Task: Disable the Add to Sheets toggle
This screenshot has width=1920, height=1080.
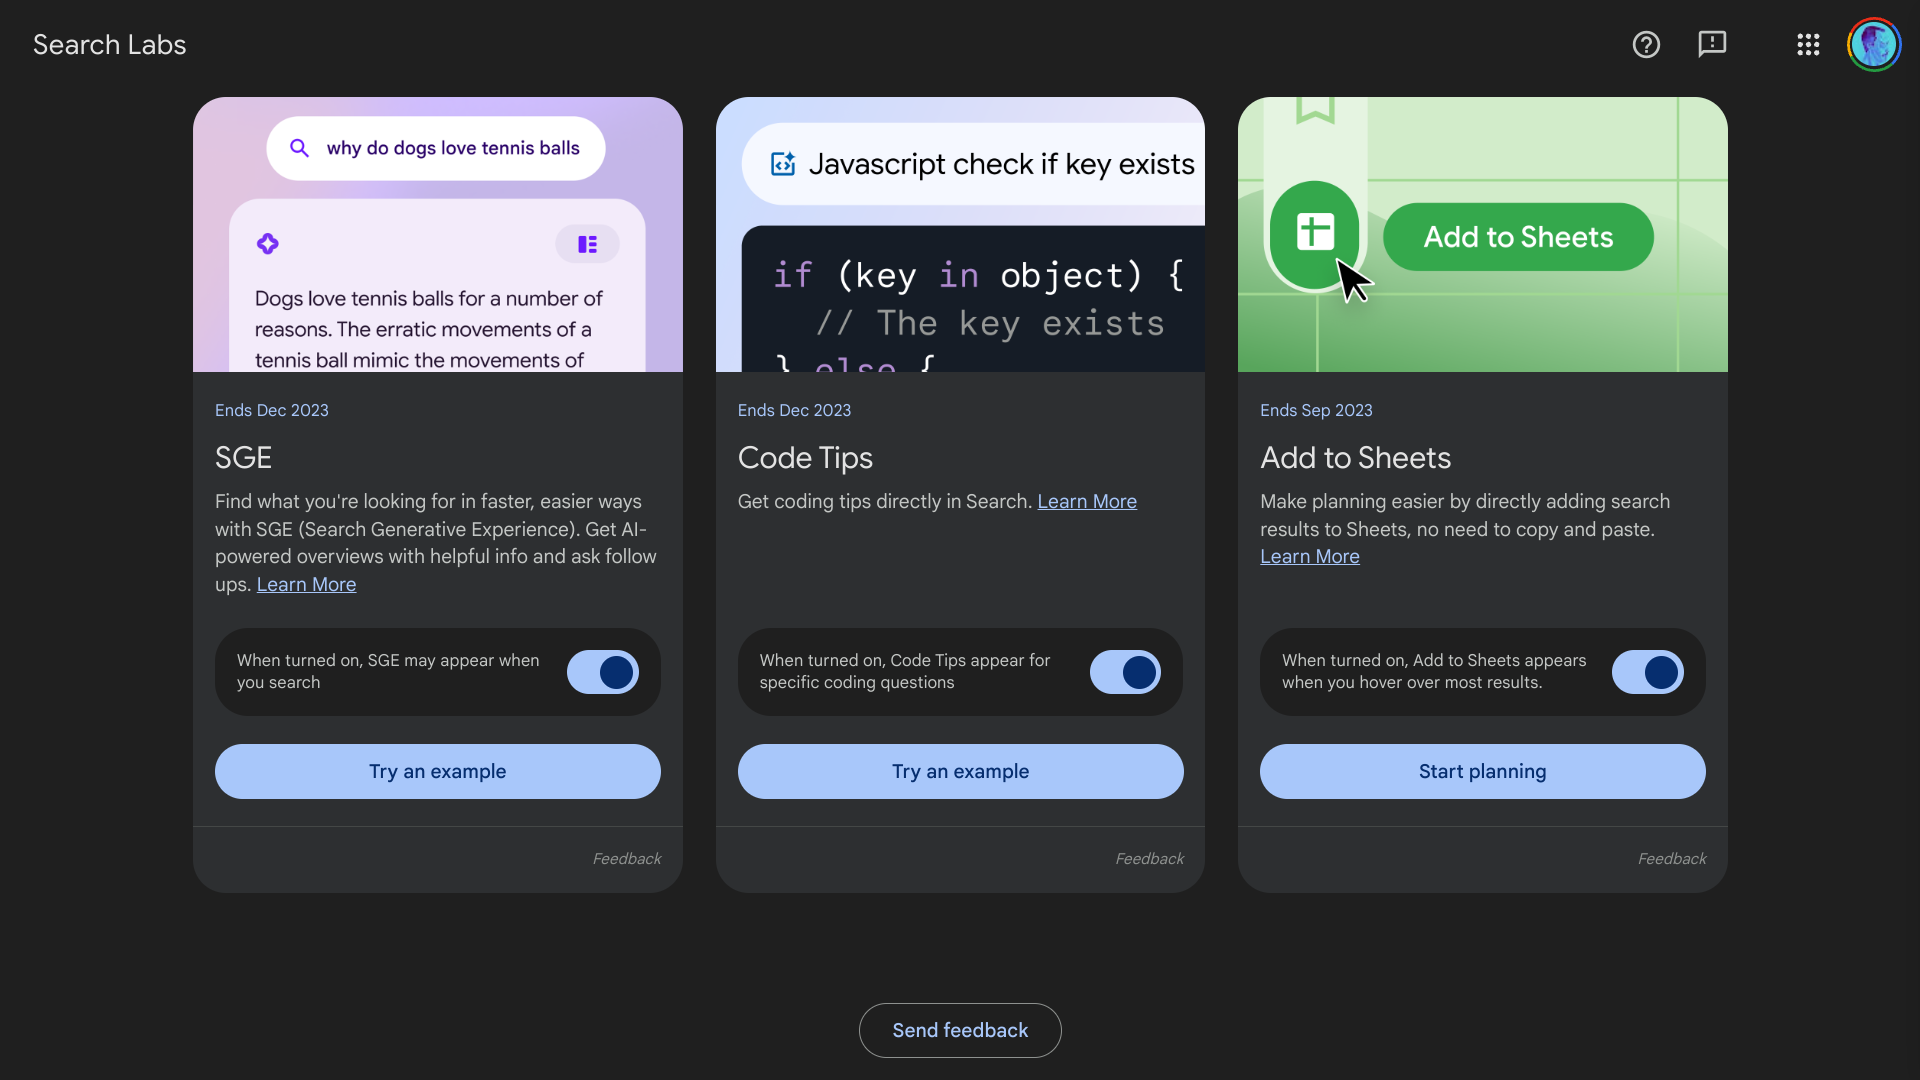Action: [1648, 672]
